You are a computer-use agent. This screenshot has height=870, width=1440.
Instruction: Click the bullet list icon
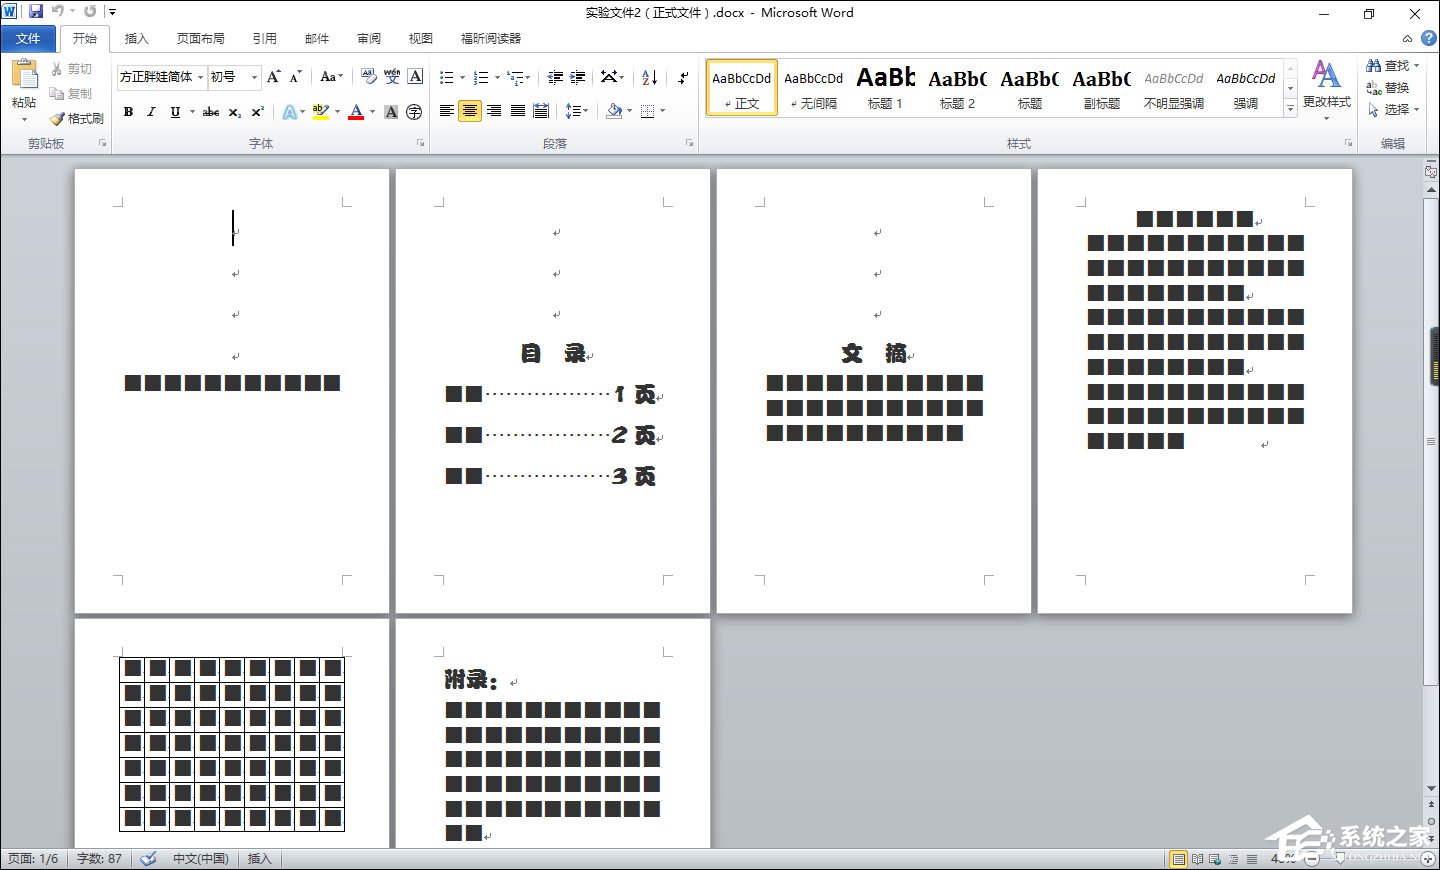pyautogui.click(x=446, y=77)
